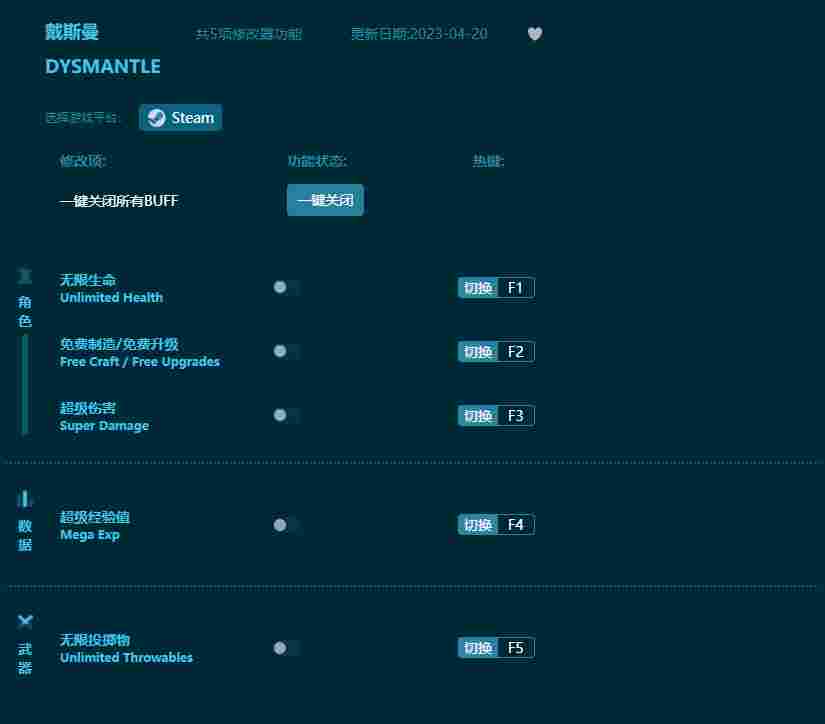The width and height of the screenshot is (825, 724).
Task: Enable Mega Exp toggle
Action: tap(287, 525)
